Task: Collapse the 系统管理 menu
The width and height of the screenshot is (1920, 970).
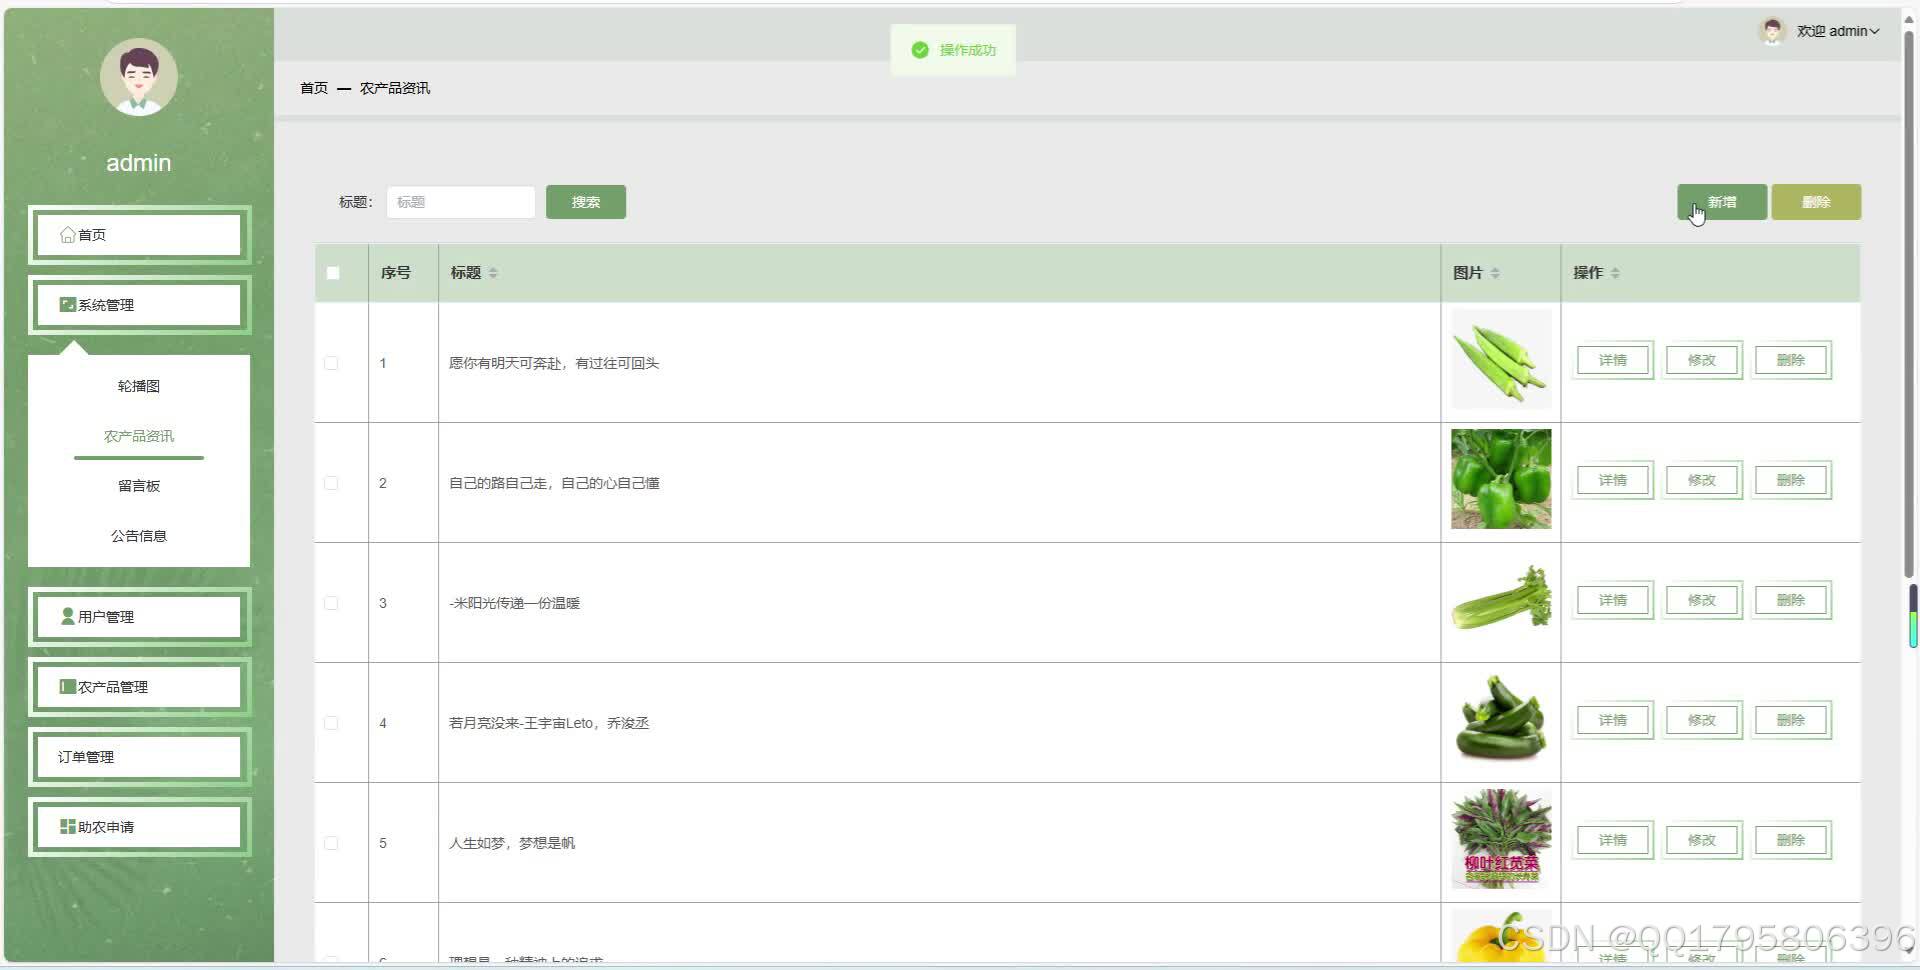Action: tap(139, 305)
